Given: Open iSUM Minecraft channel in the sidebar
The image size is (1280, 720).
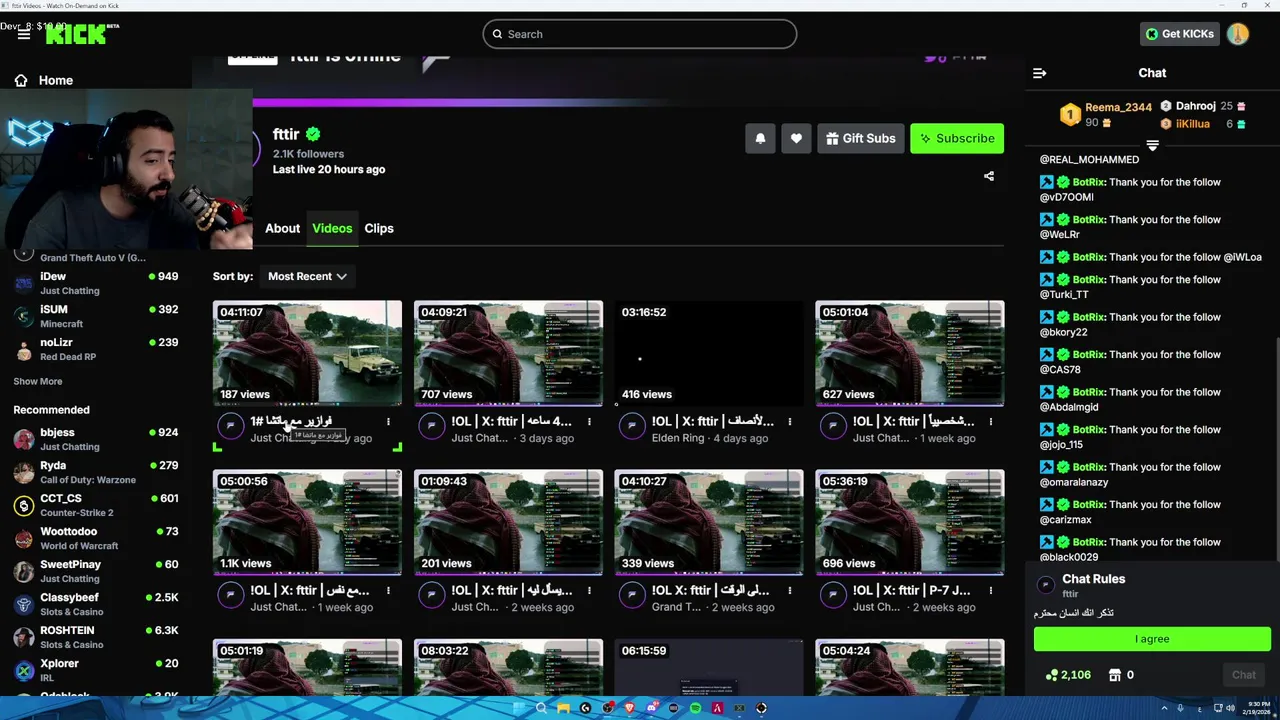Looking at the screenshot, I should tap(96, 316).
